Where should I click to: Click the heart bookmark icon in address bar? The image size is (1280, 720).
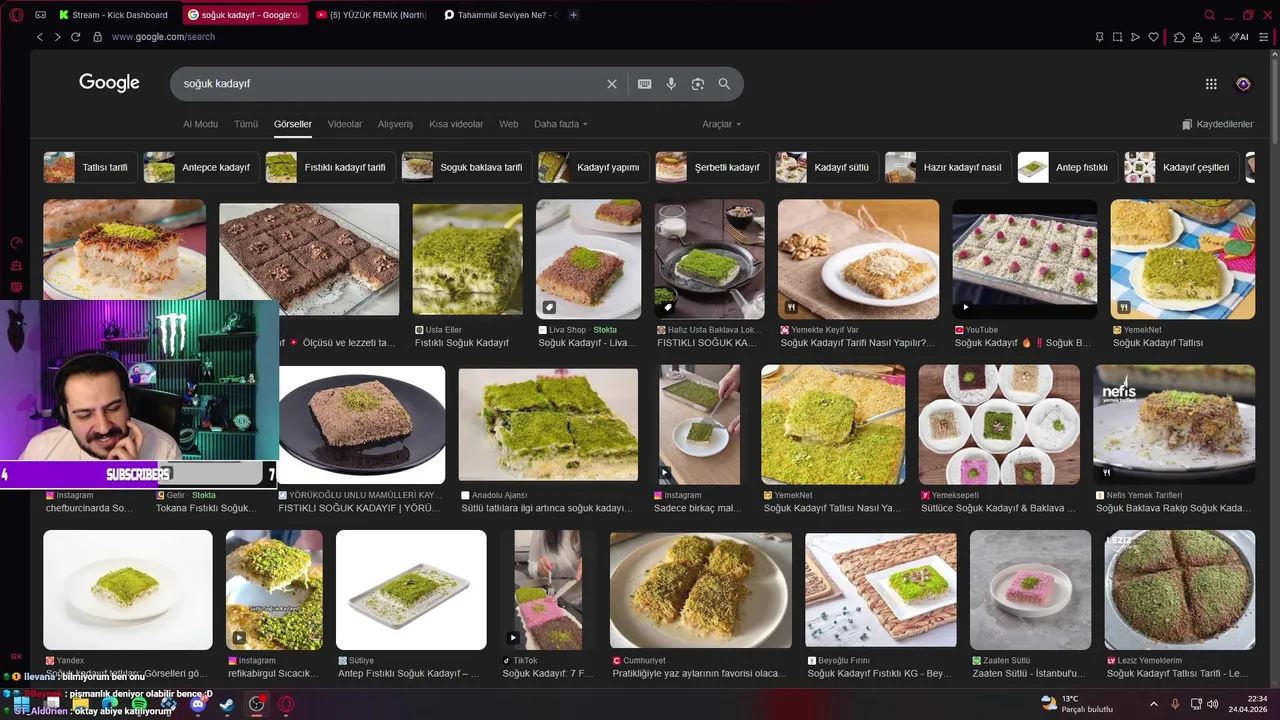click(1153, 37)
